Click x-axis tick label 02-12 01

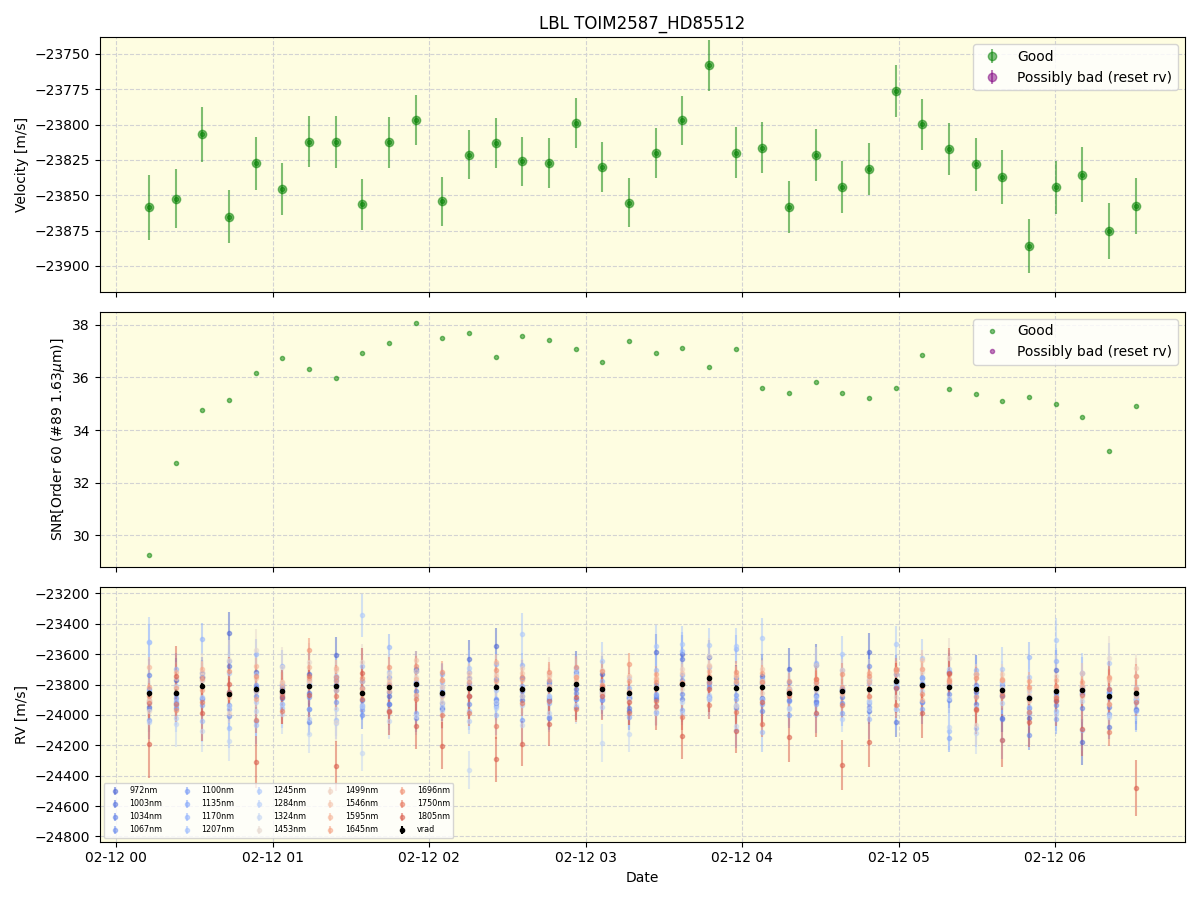(273, 857)
